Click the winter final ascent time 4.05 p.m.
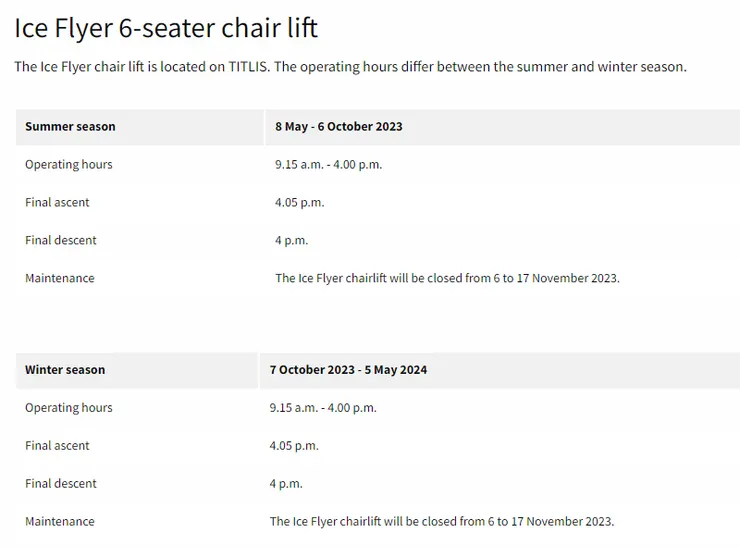Image resolution: width=740 pixels, height=547 pixels. (294, 446)
